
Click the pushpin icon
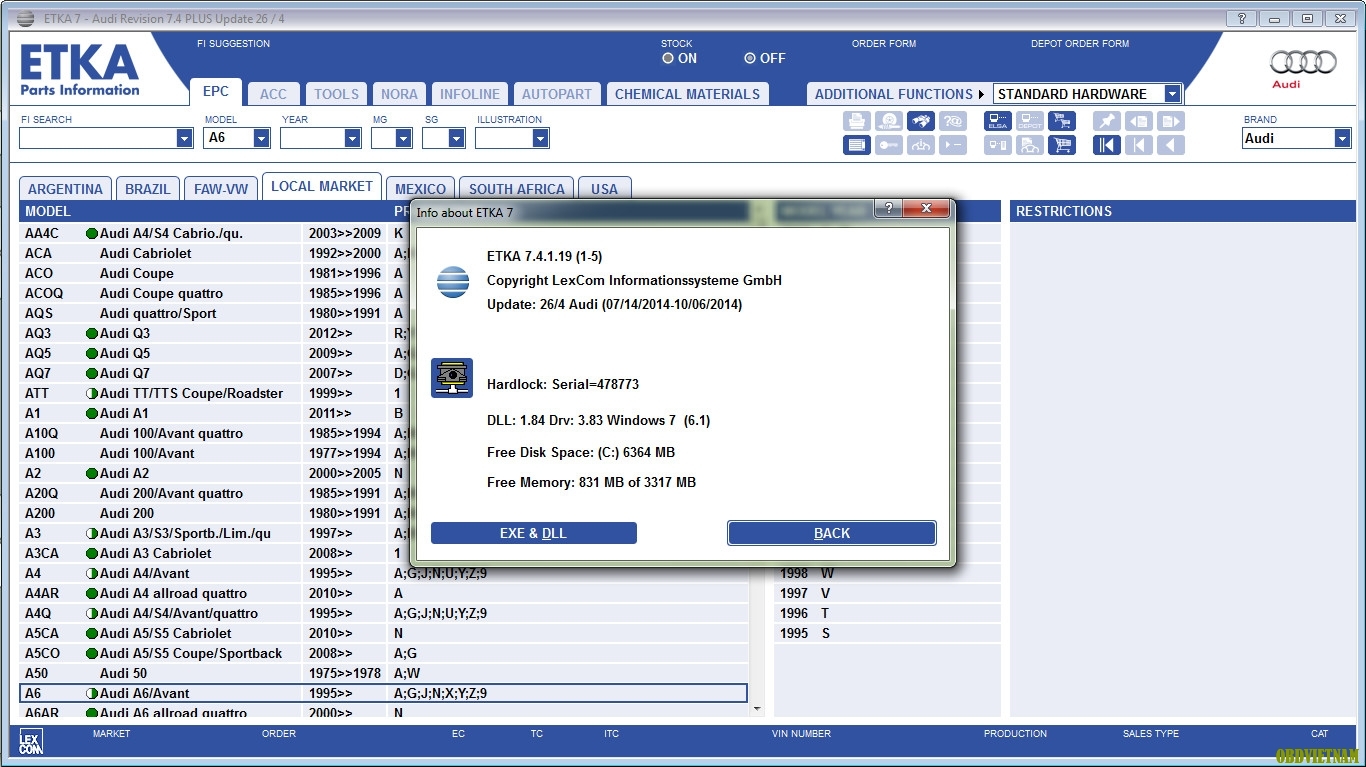1107,121
